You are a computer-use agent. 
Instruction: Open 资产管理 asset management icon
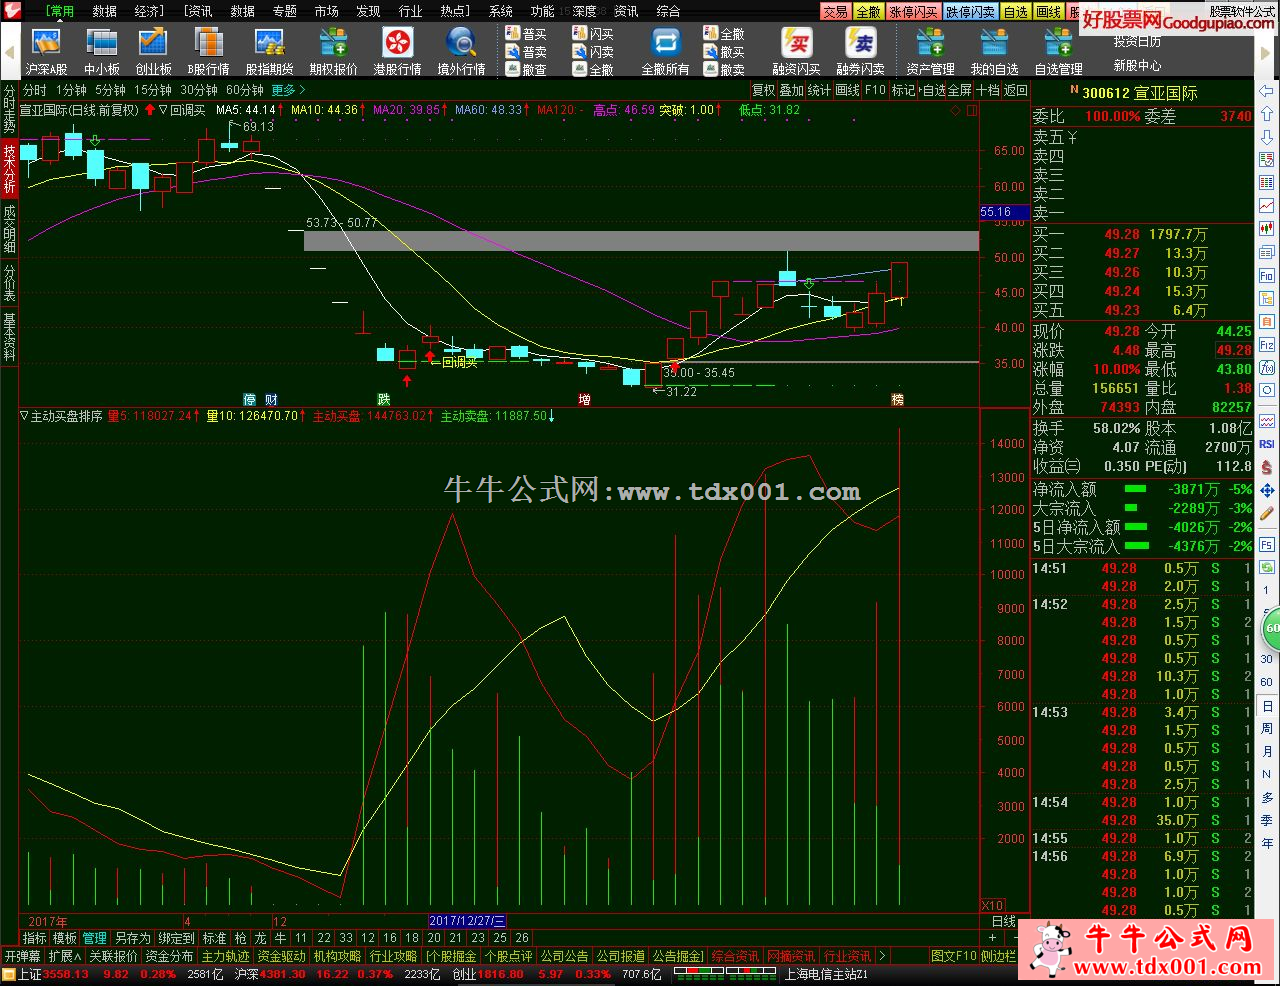point(930,52)
